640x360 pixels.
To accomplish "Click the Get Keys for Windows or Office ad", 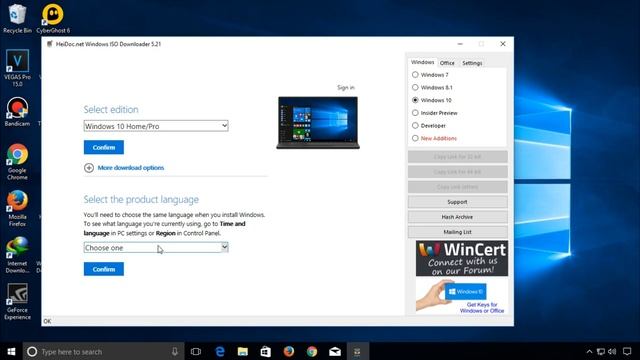I will point(462,296).
